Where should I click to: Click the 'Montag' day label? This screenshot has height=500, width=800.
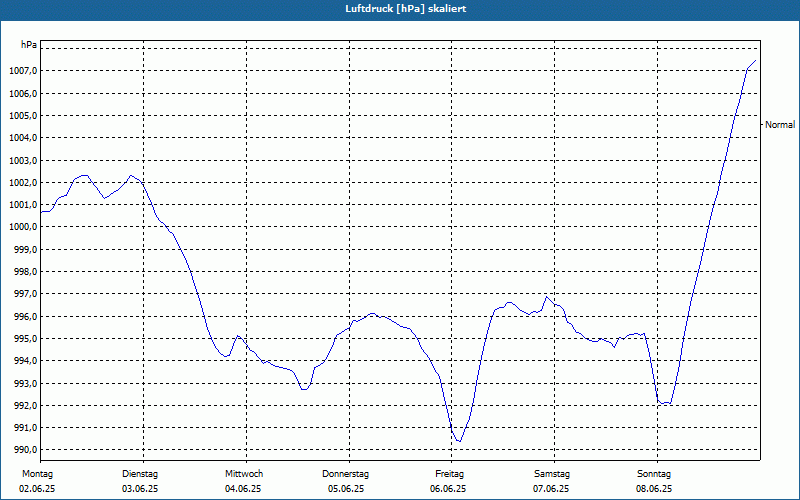coord(37,474)
